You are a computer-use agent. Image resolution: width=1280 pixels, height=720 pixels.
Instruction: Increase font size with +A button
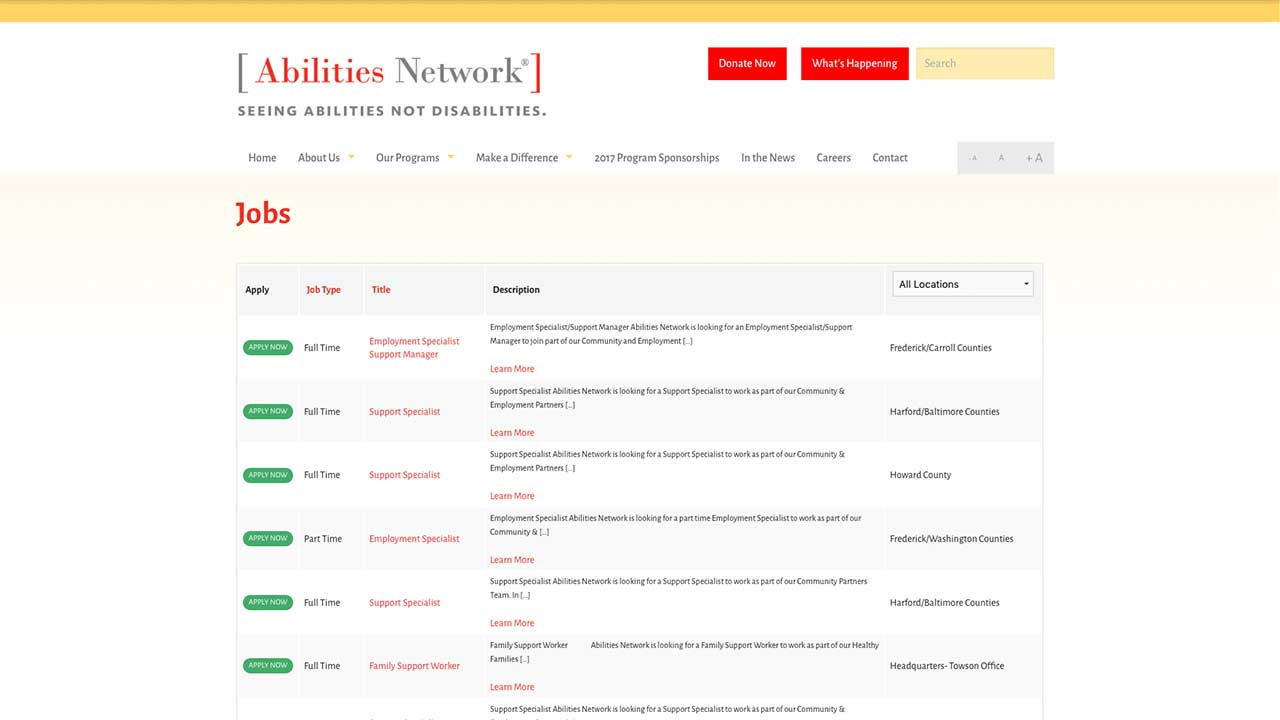click(1034, 158)
